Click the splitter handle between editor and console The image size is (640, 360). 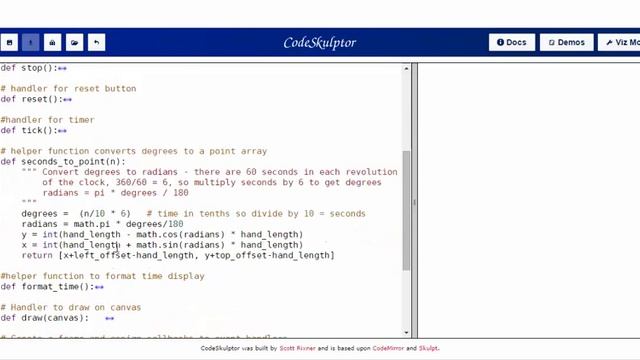[414, 202]
